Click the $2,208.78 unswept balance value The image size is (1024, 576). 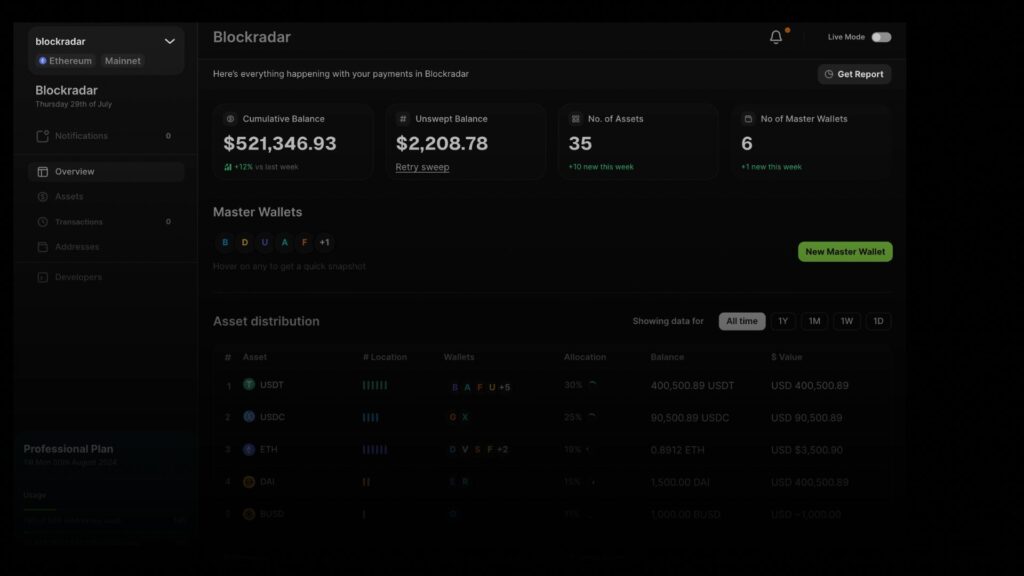(441, 144)
